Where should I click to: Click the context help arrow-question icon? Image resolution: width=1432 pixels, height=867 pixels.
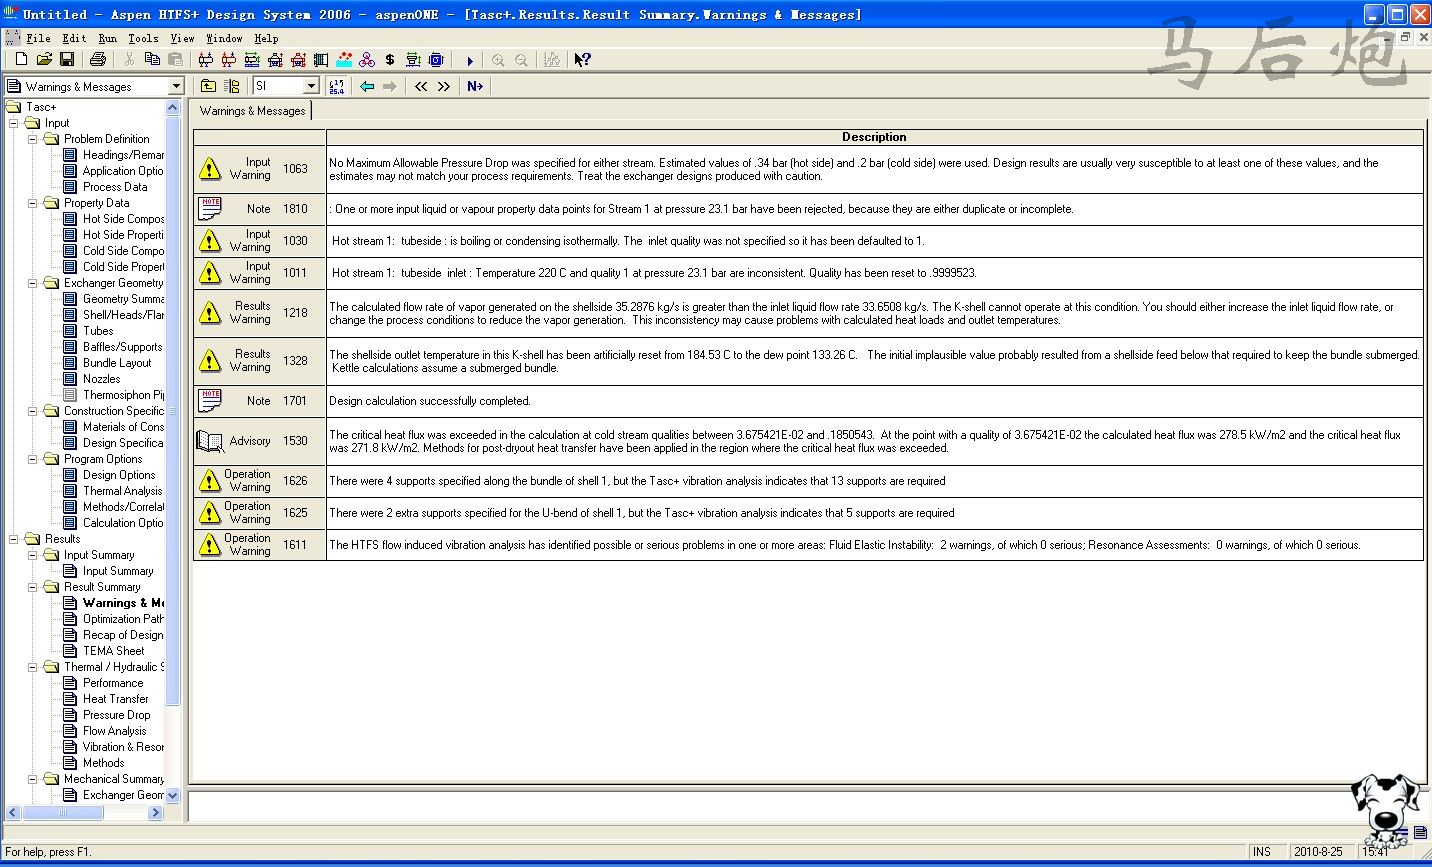pos(582,60)
